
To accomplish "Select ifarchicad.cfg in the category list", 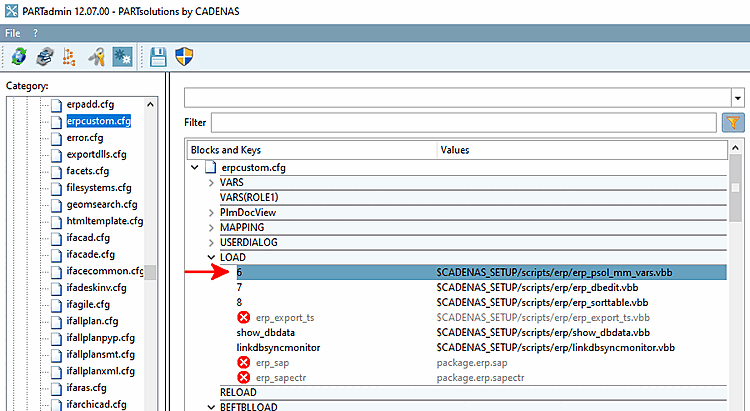I will point(97,404).
